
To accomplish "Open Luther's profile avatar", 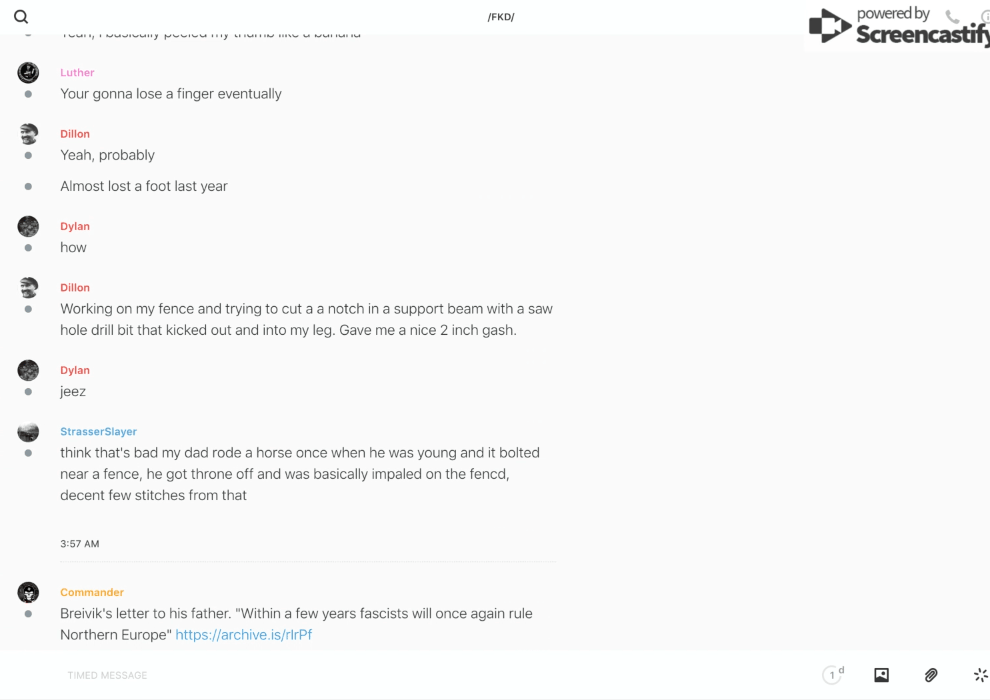I will [x=28, y=72].
